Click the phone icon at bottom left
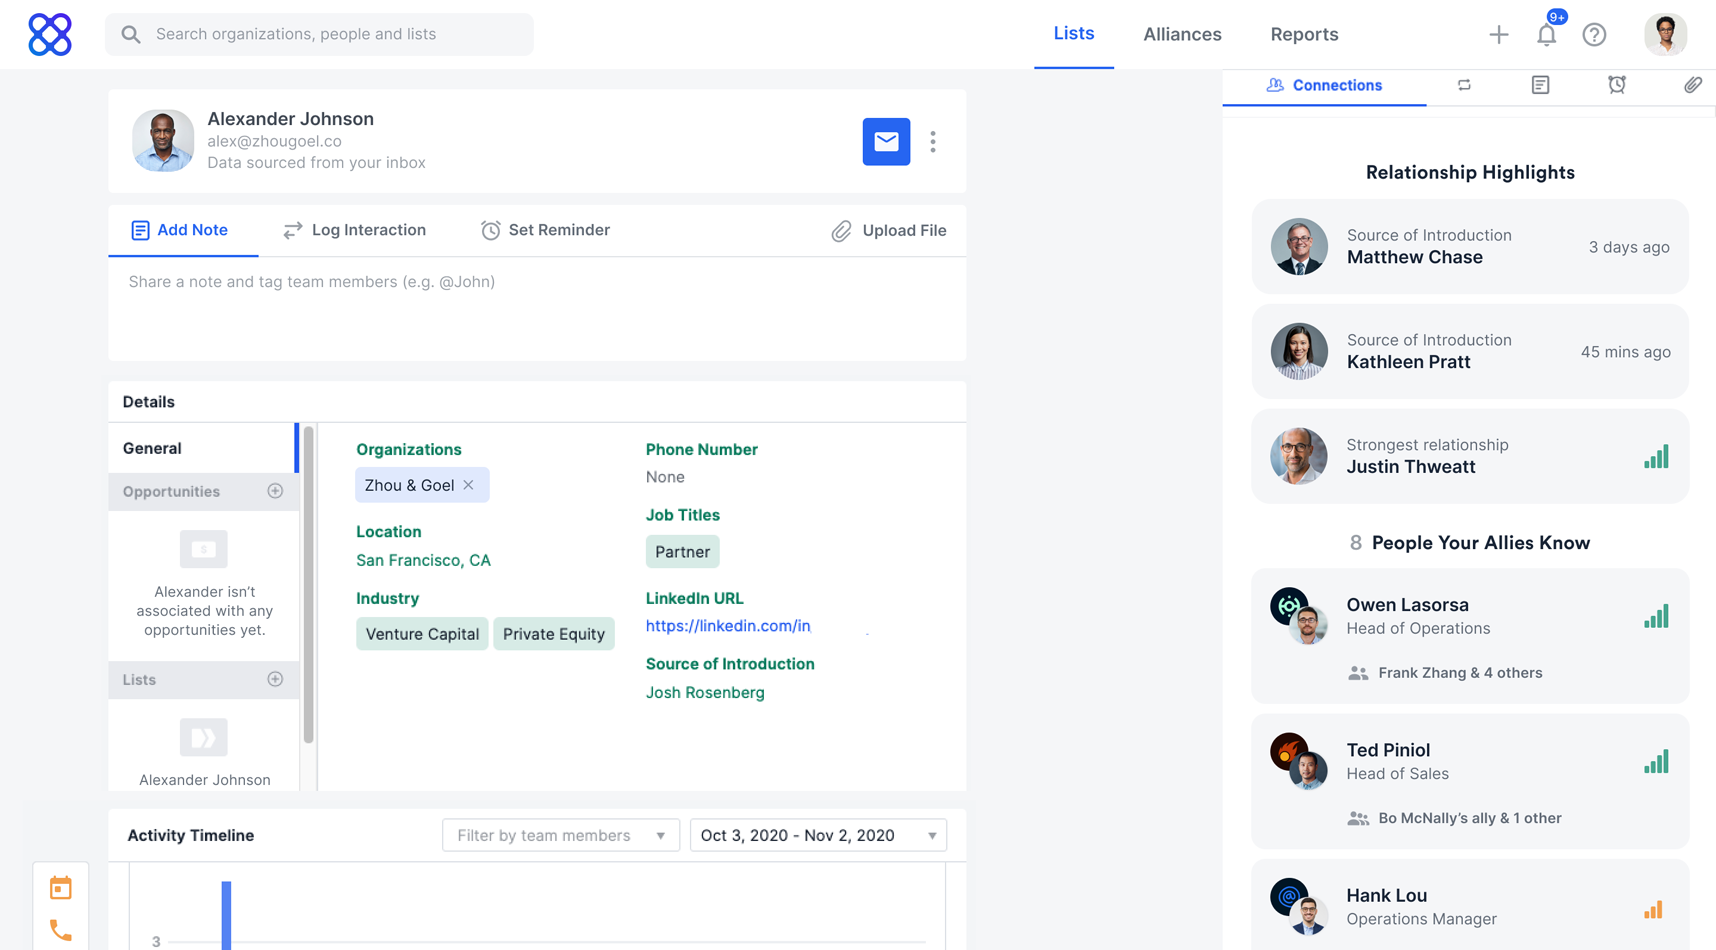 point(61,930)
